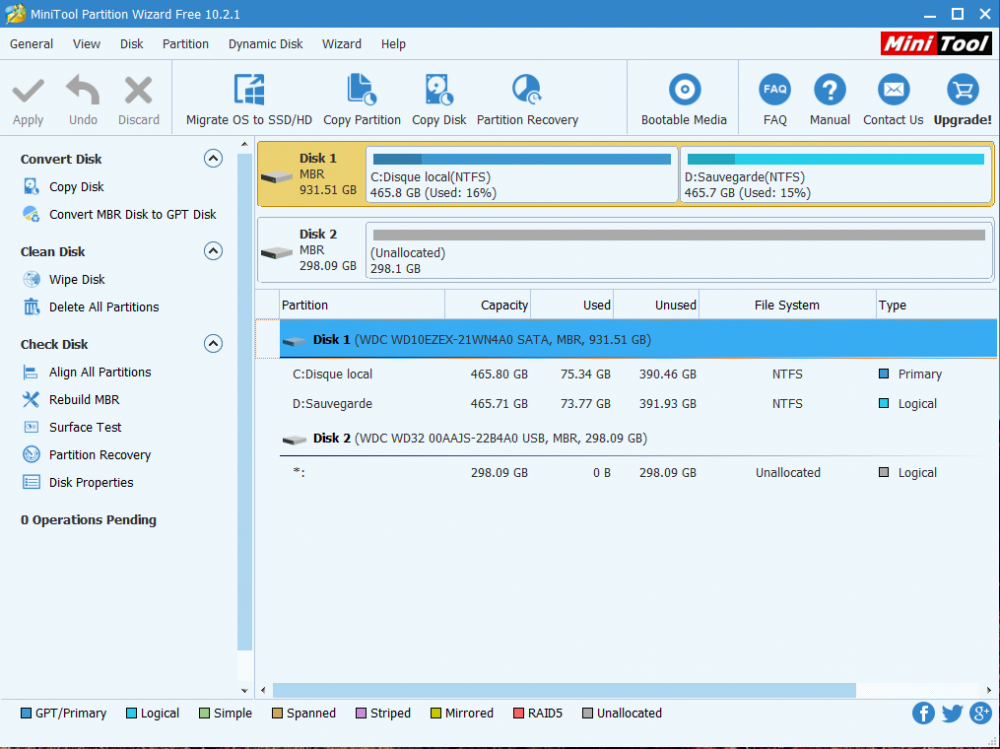The width and height of the screenshot is (1000, 749).
Task: Click the Migrate OS to SSD/HD icon
Action: pos(249,90)
